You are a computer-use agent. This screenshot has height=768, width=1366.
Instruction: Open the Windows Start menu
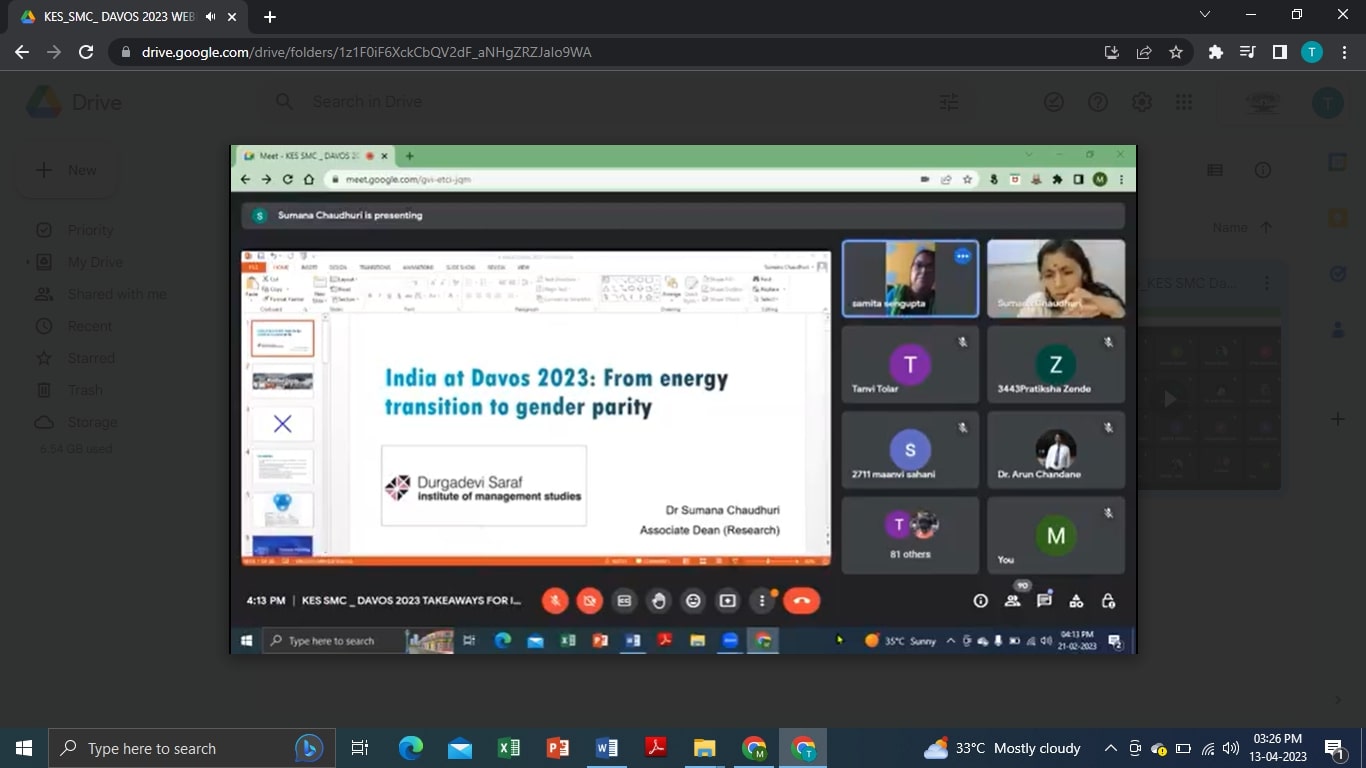(x=24, y=748)
